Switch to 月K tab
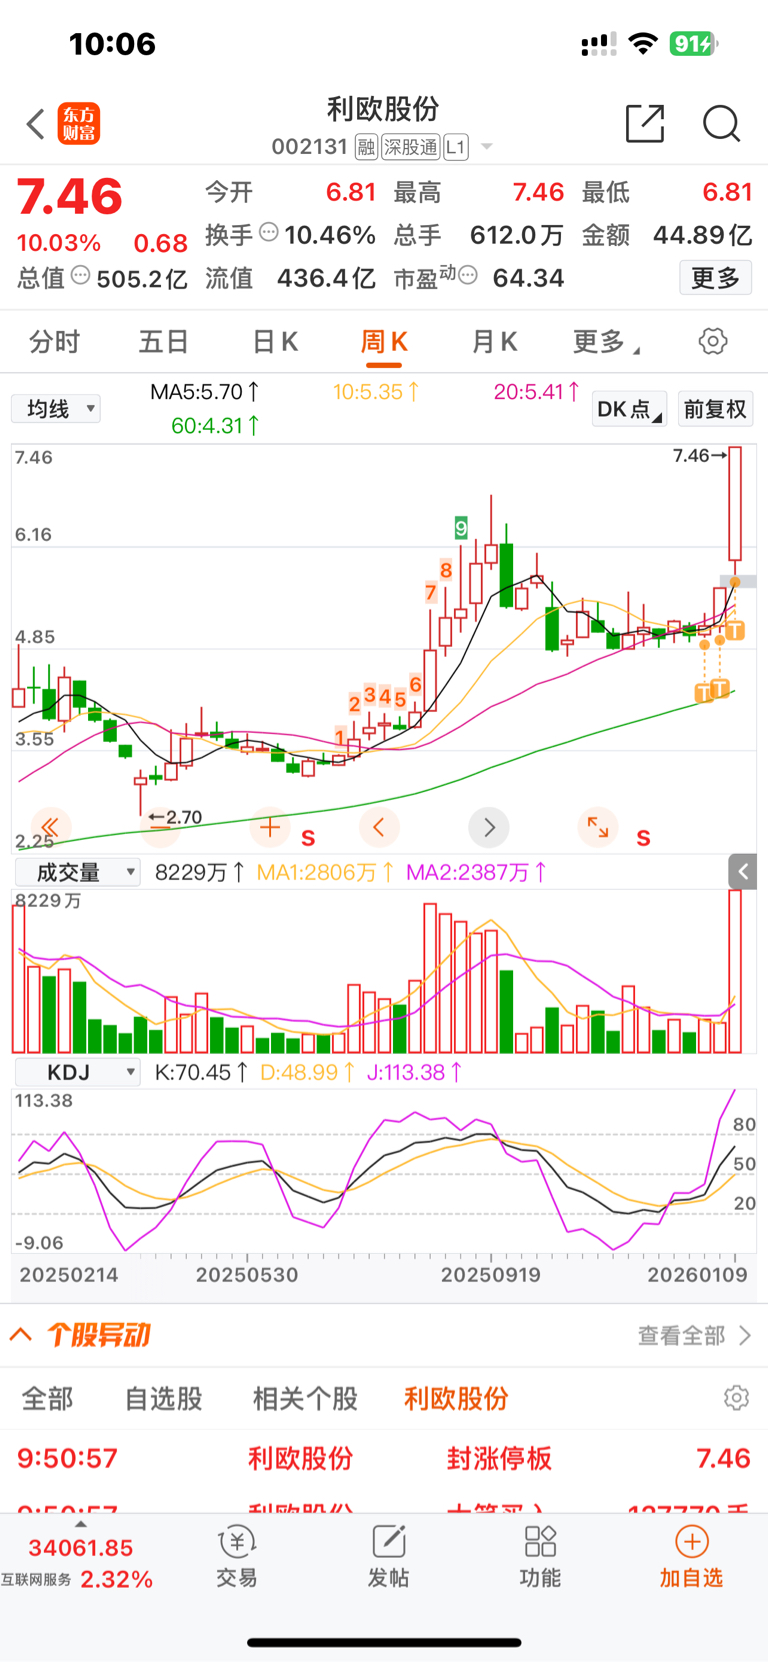The width and height of the screenshot is (768, 1662). [494, 342]
